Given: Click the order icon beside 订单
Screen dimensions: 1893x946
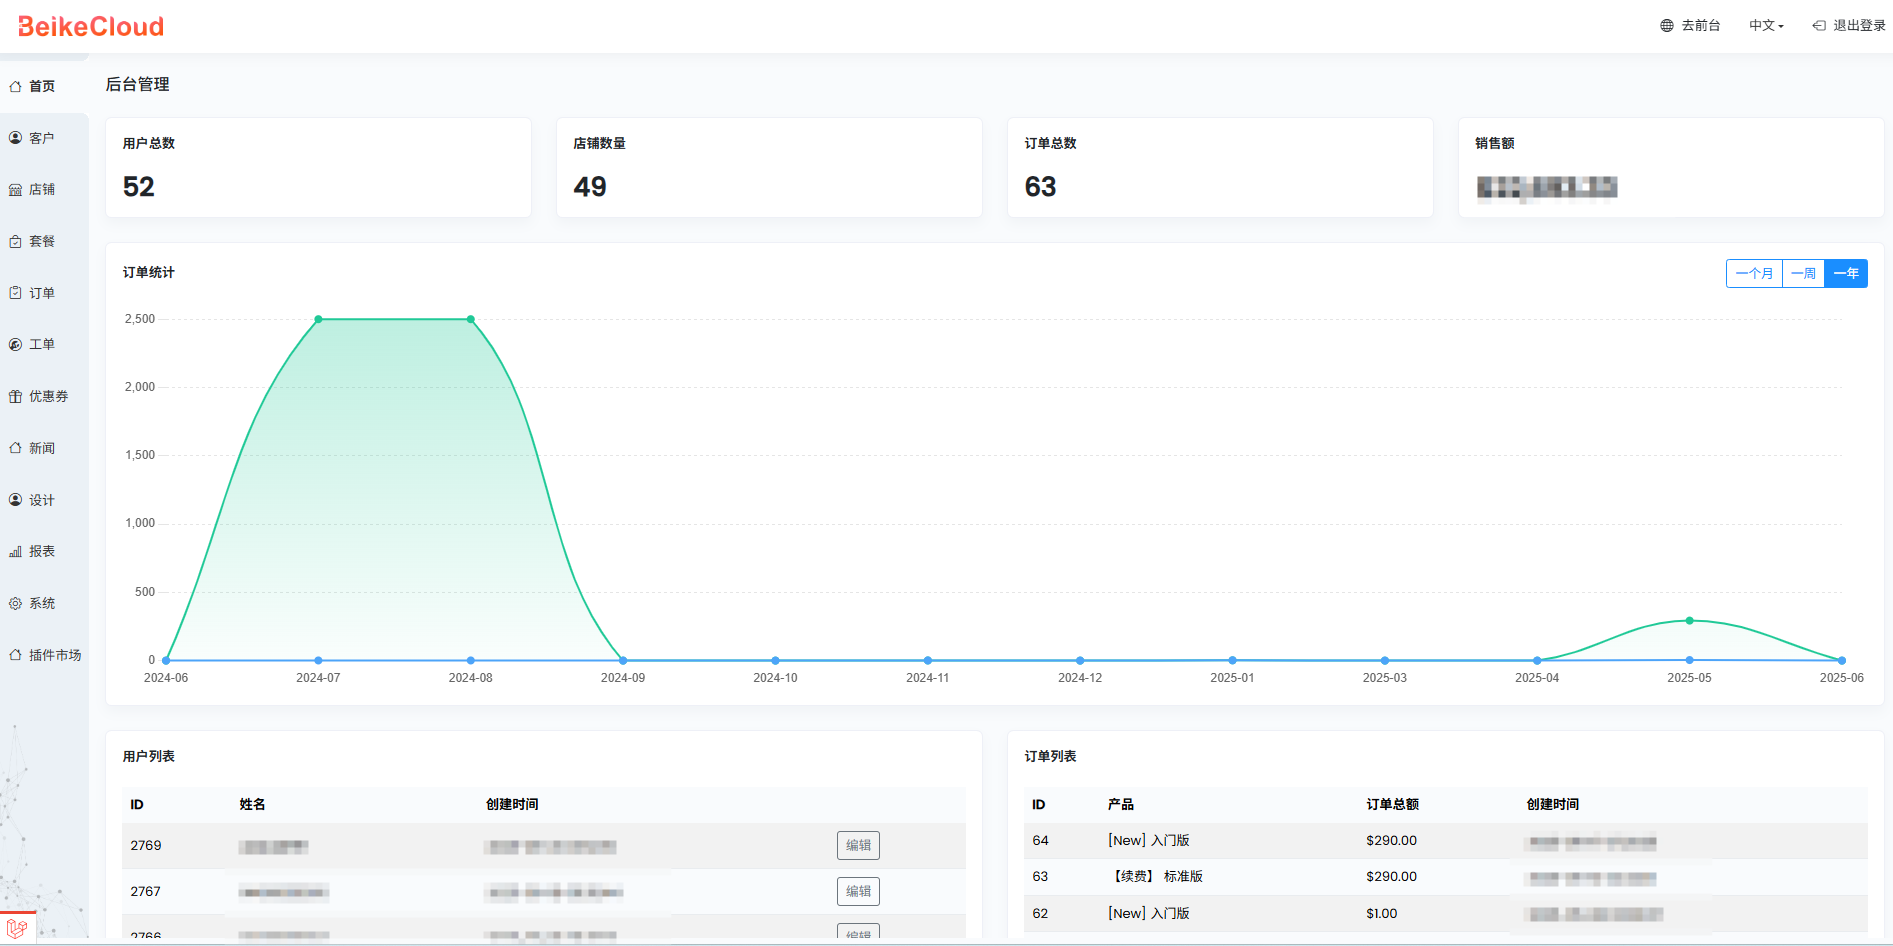Looking at the screenshot, I should 15,293.
